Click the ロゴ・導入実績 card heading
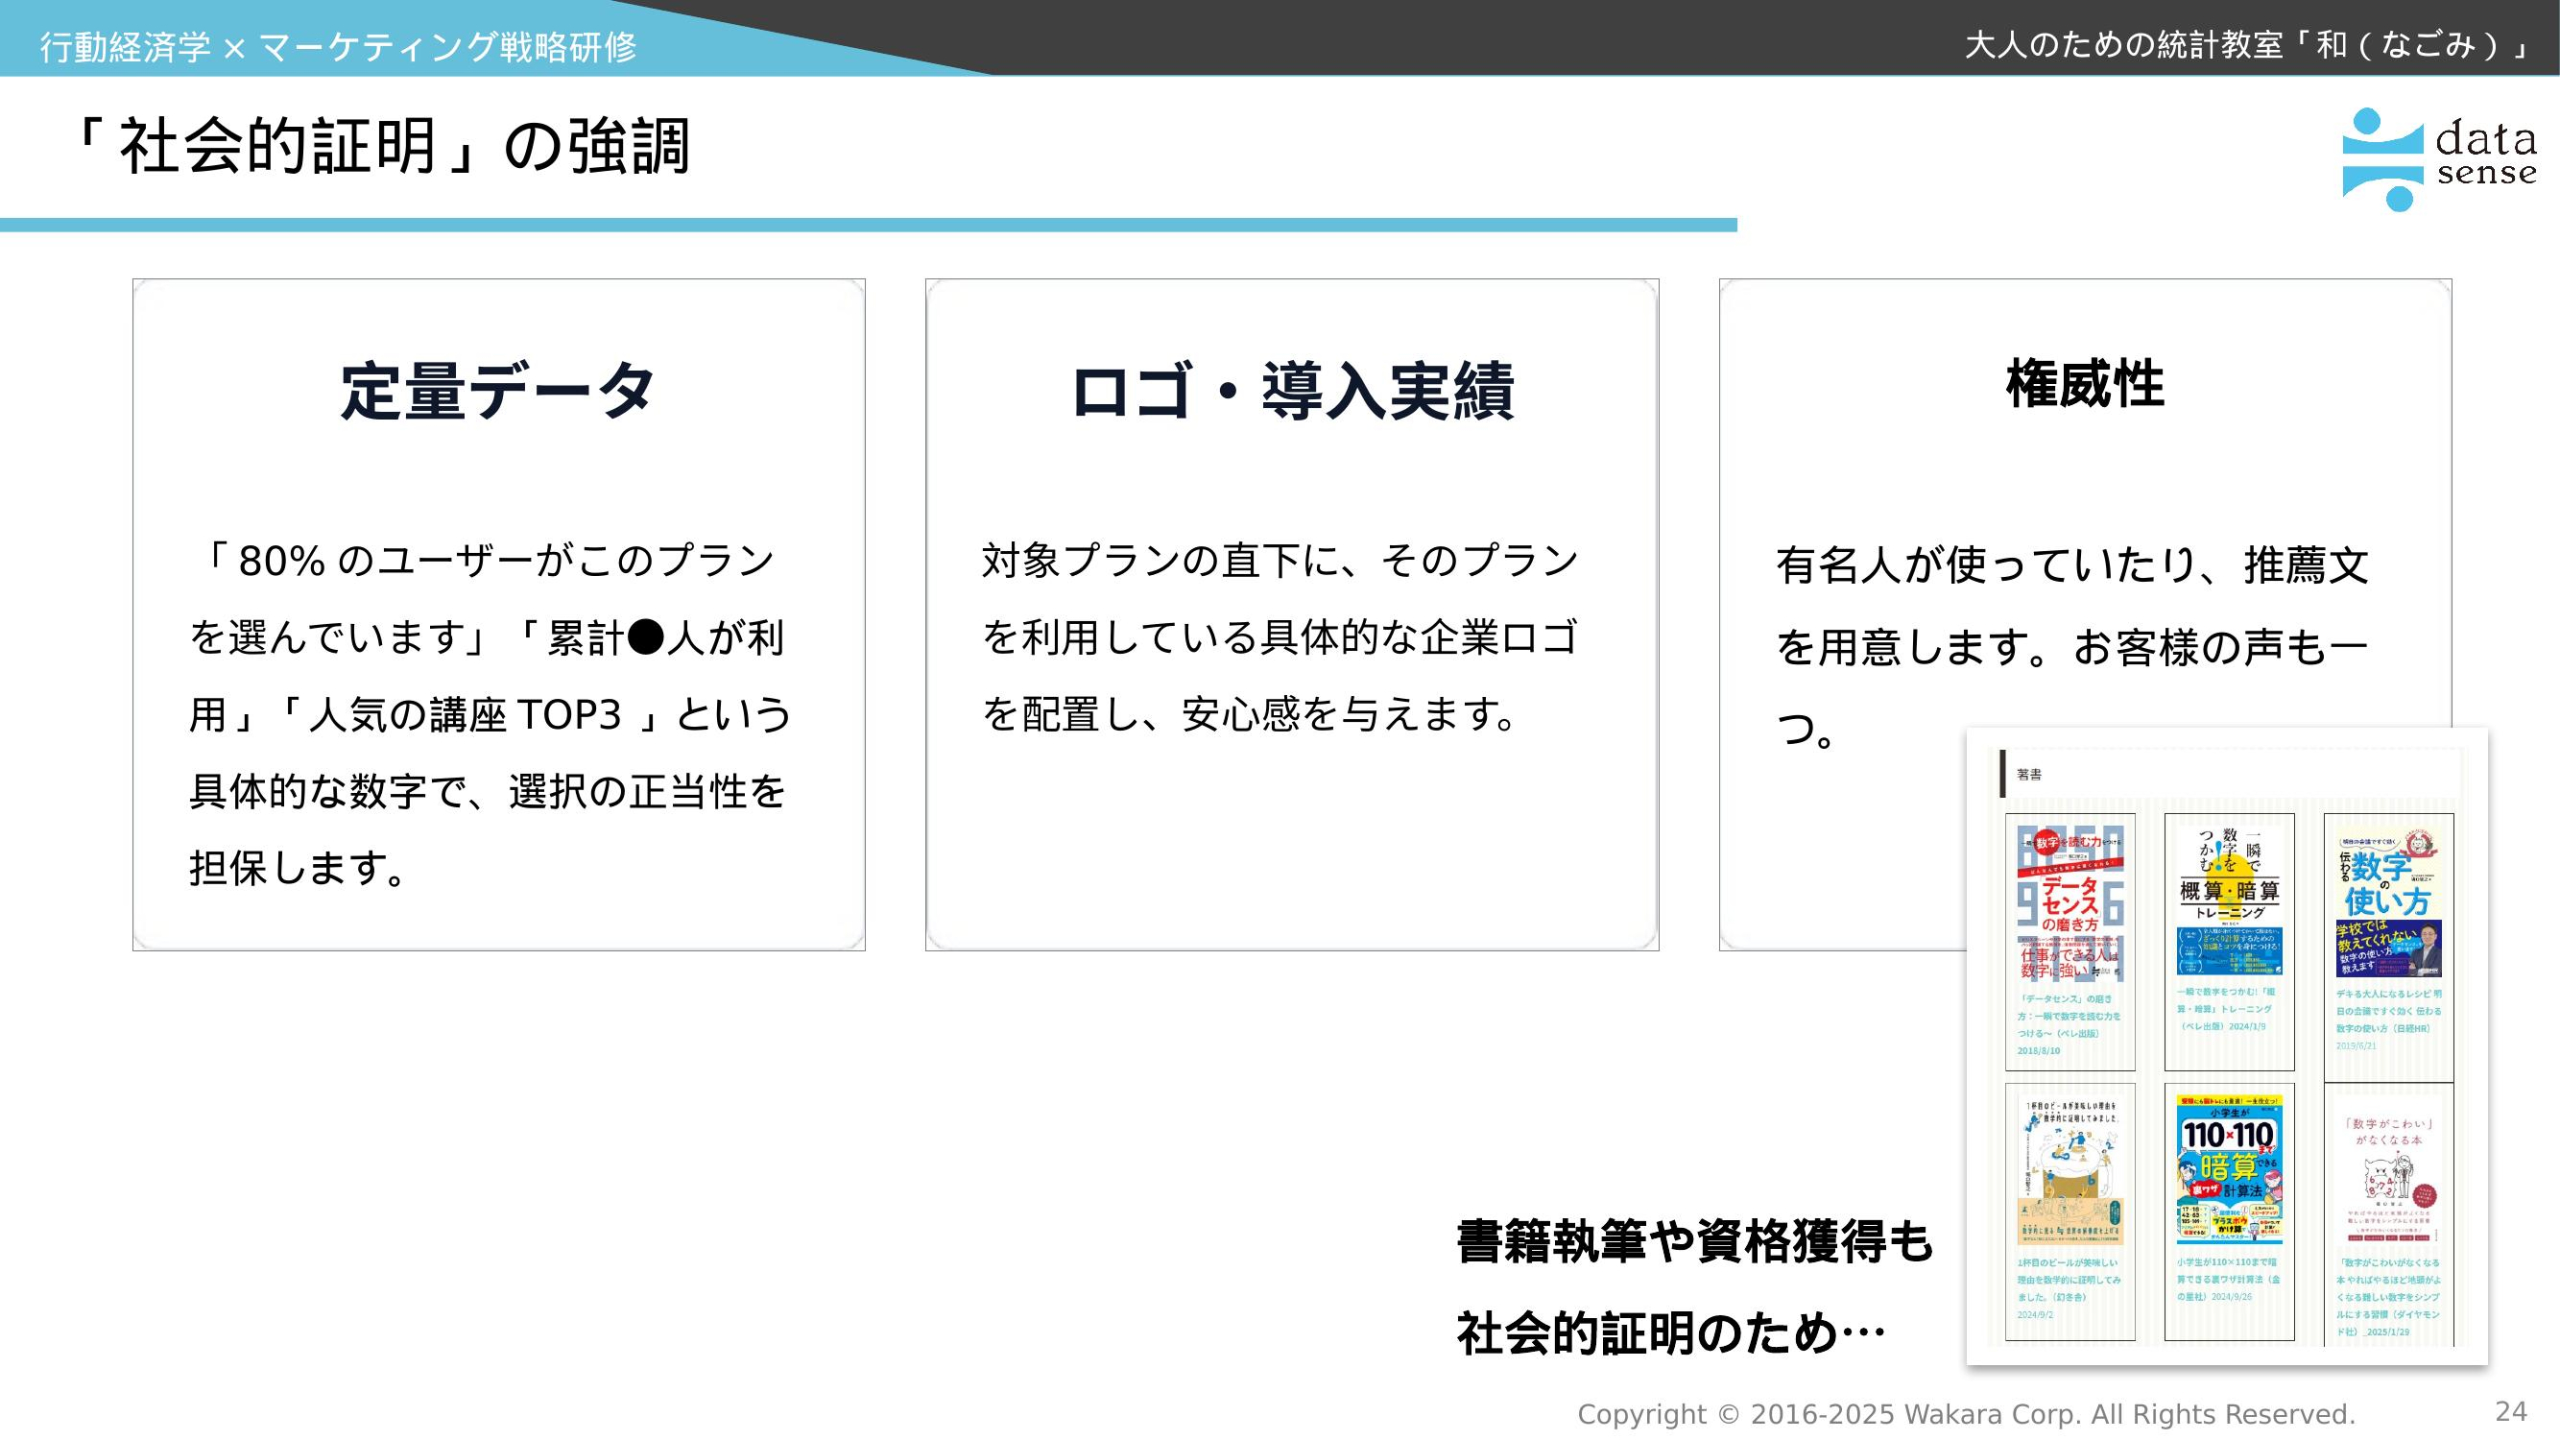 click(1292, 391)
